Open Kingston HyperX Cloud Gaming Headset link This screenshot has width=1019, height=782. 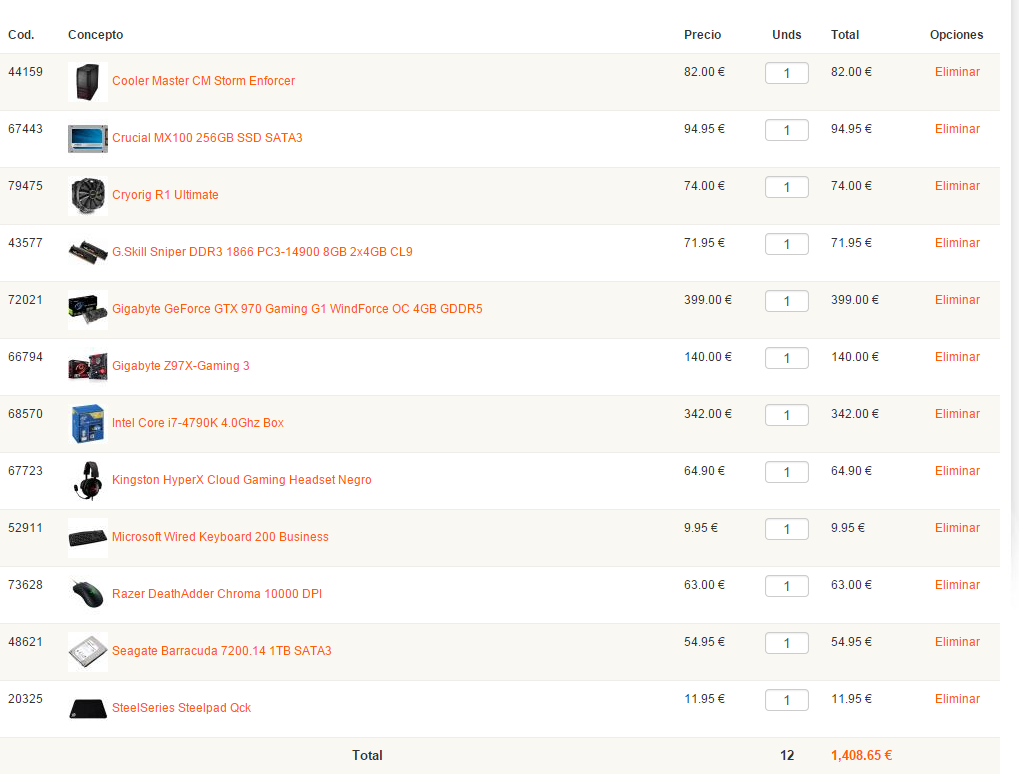pyautogui.click(x=242, y=480)
